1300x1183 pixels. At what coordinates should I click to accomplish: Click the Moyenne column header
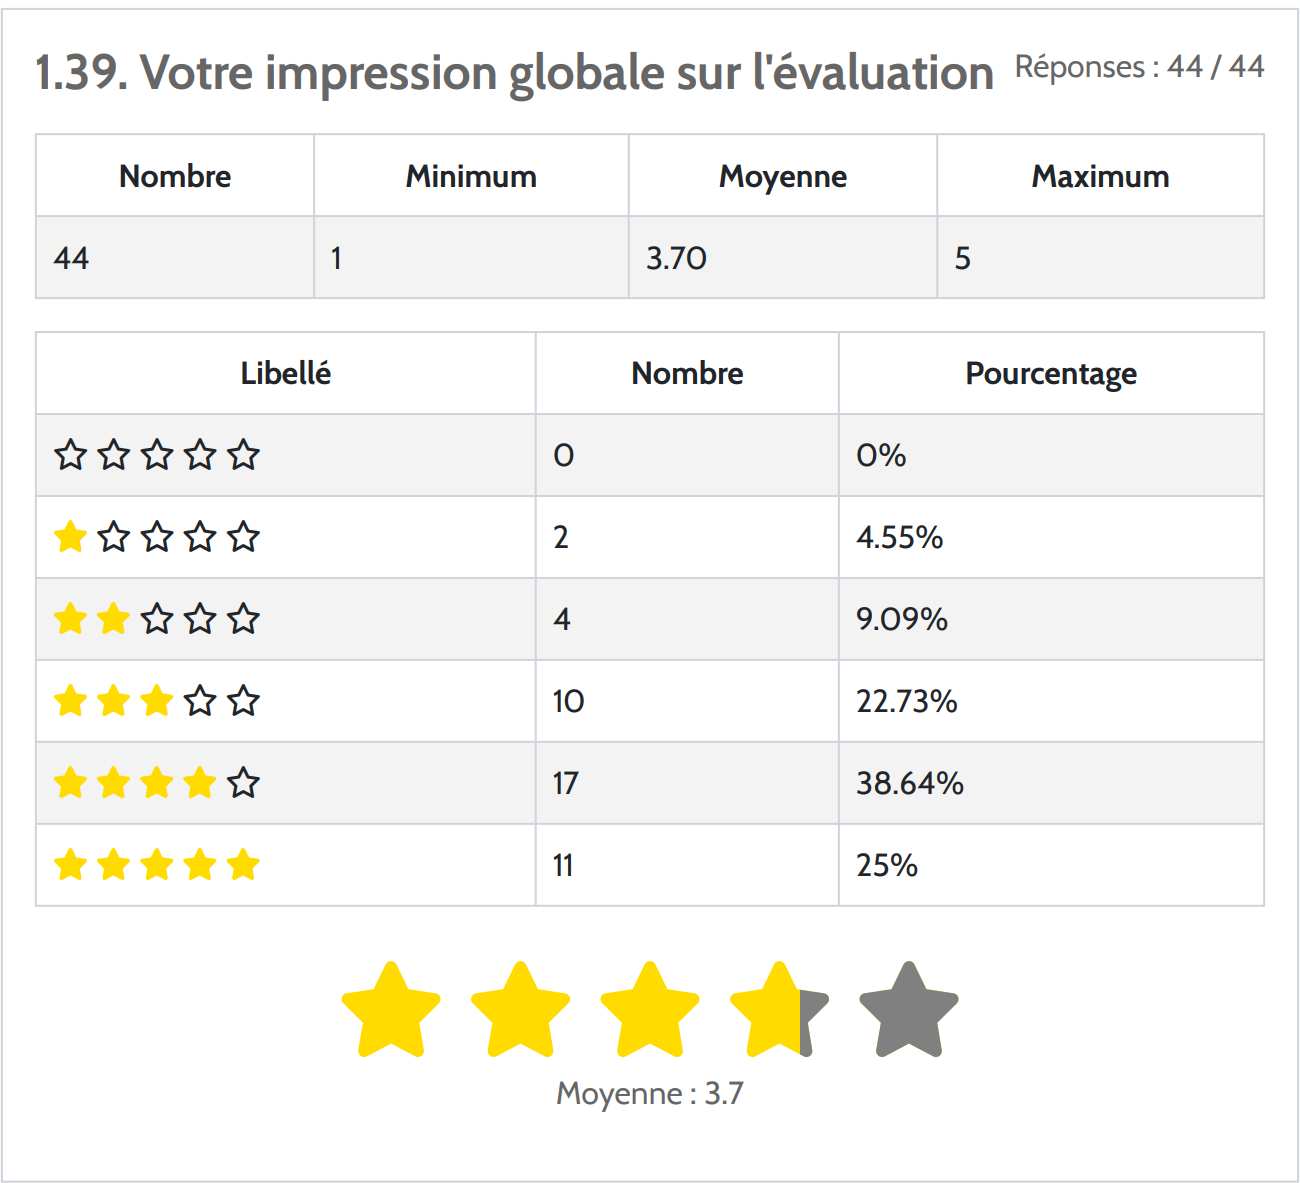click(782, 176)
